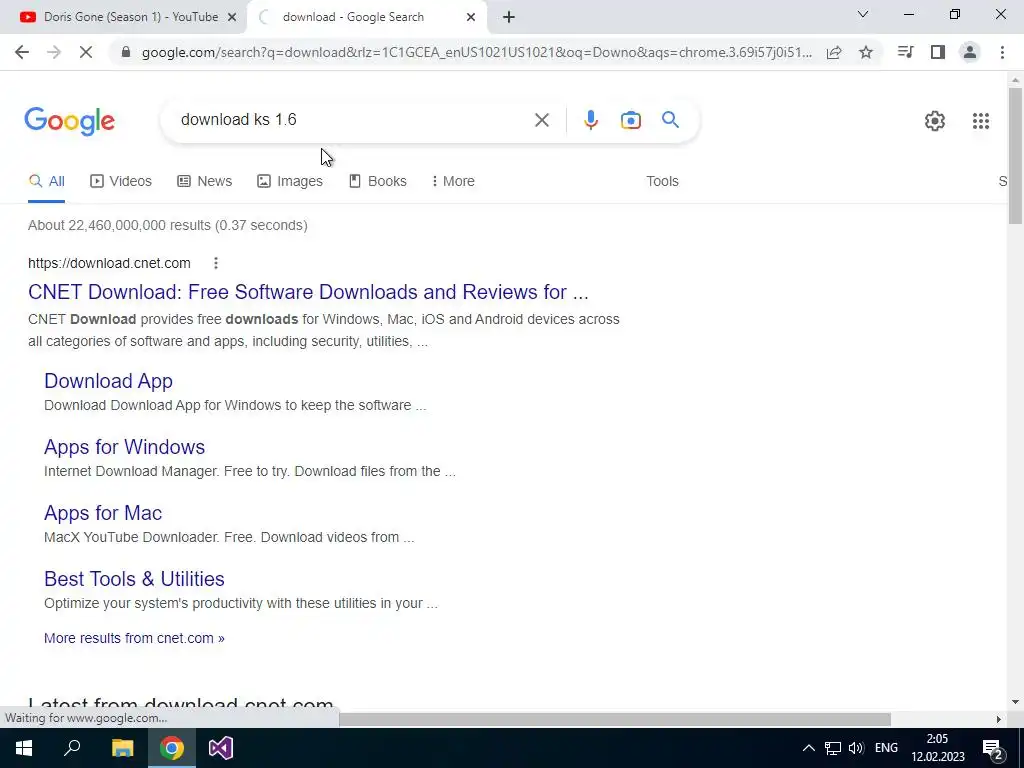Open Chrome profile avatar
1024x768 pixels.
click(970, 52)
